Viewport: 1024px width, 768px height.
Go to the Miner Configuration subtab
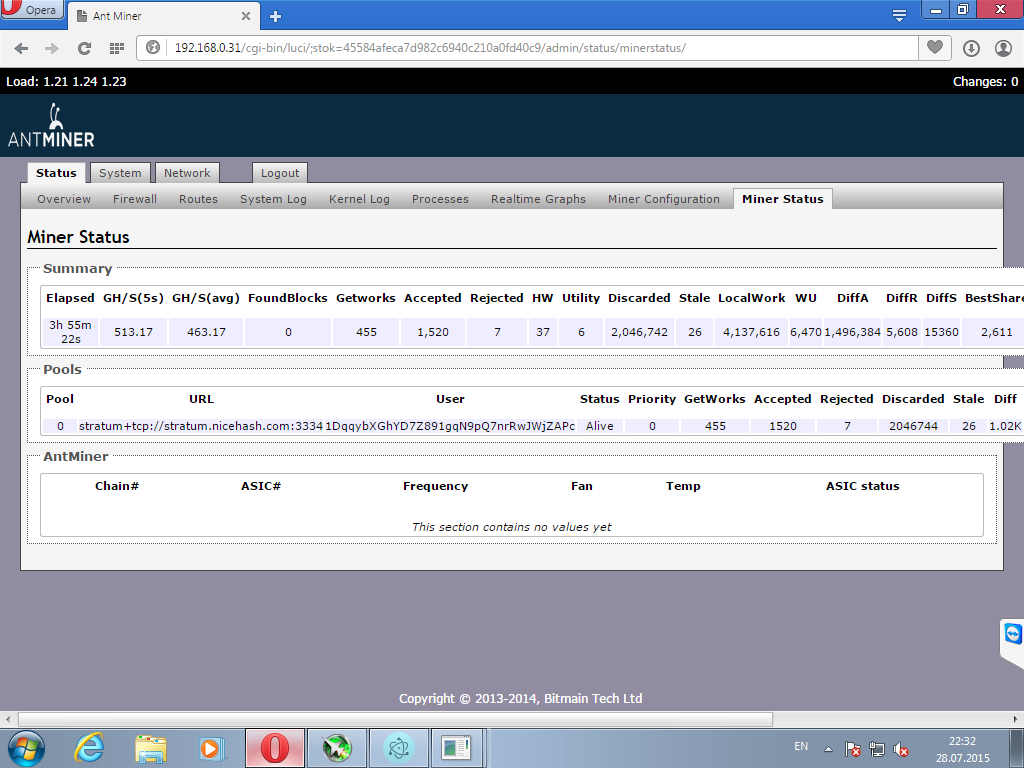tap(663, 199)
